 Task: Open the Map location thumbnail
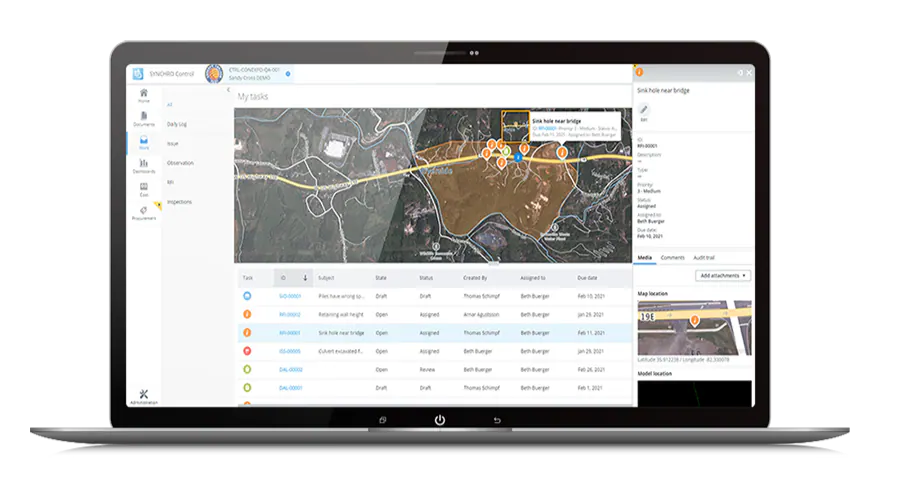695,328
